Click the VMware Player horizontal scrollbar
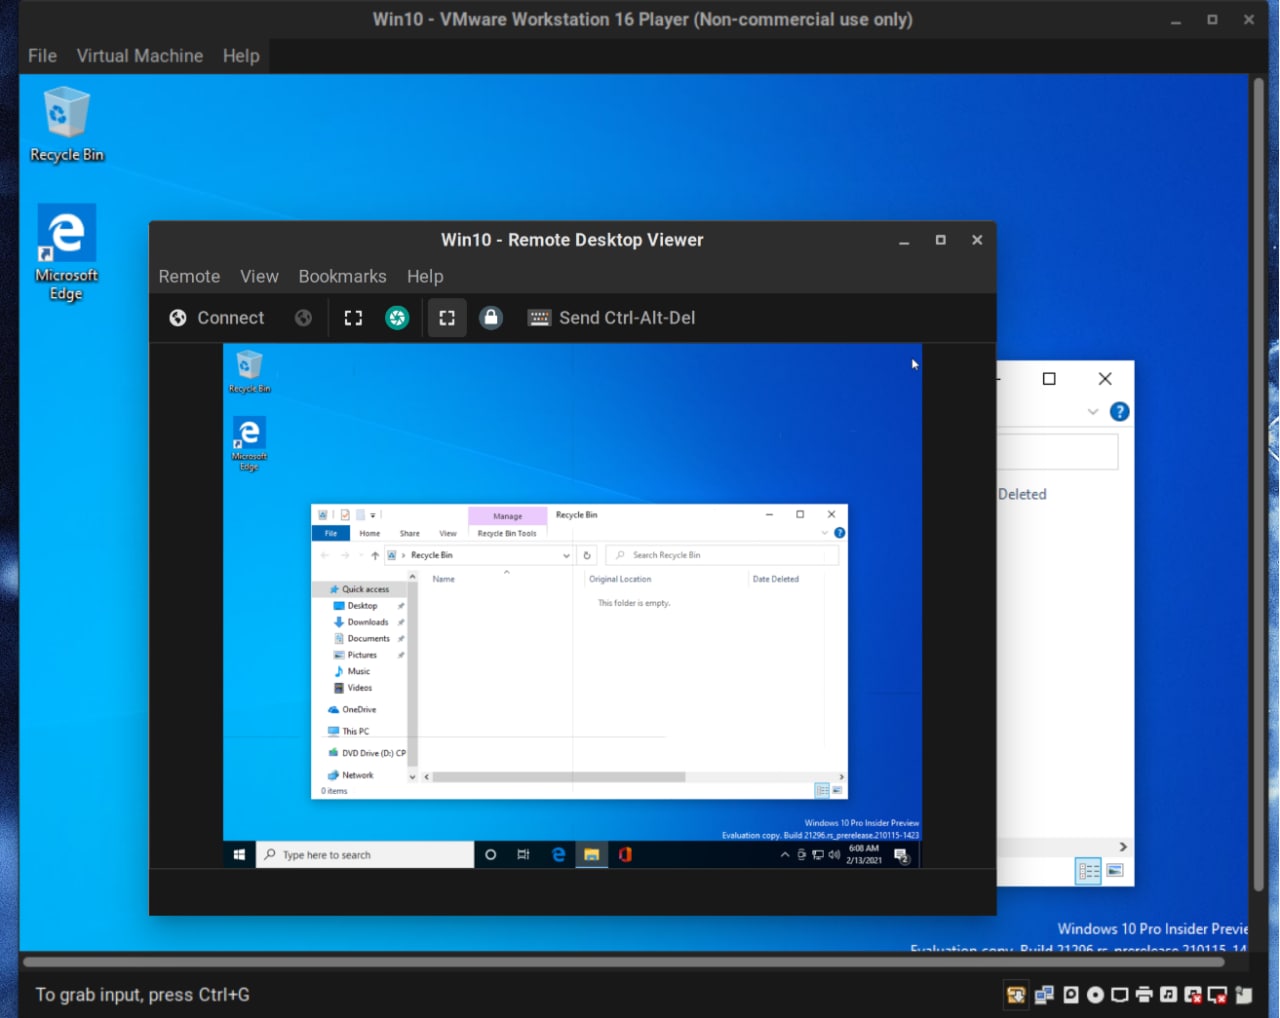Image resolution: width=1280 pixels, height=1018 pixels. pyautogui.click(x=624, y=963)
